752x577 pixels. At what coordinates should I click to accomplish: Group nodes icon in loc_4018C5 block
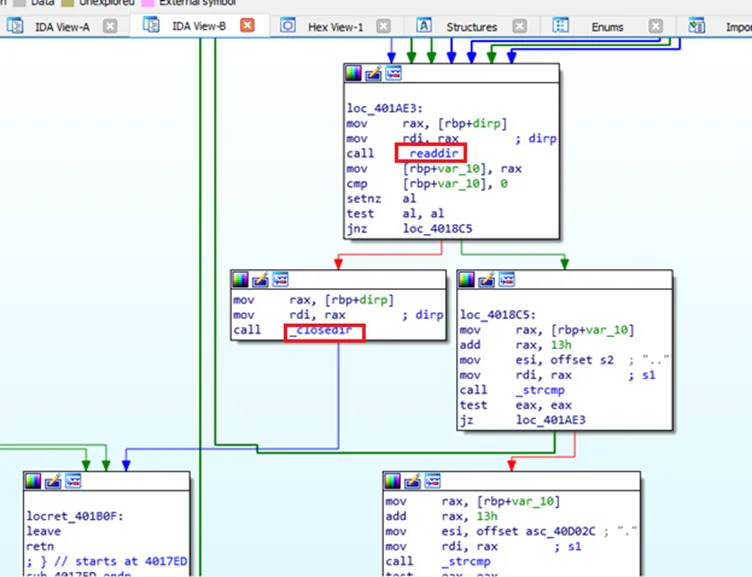click(x=506, y=279)
